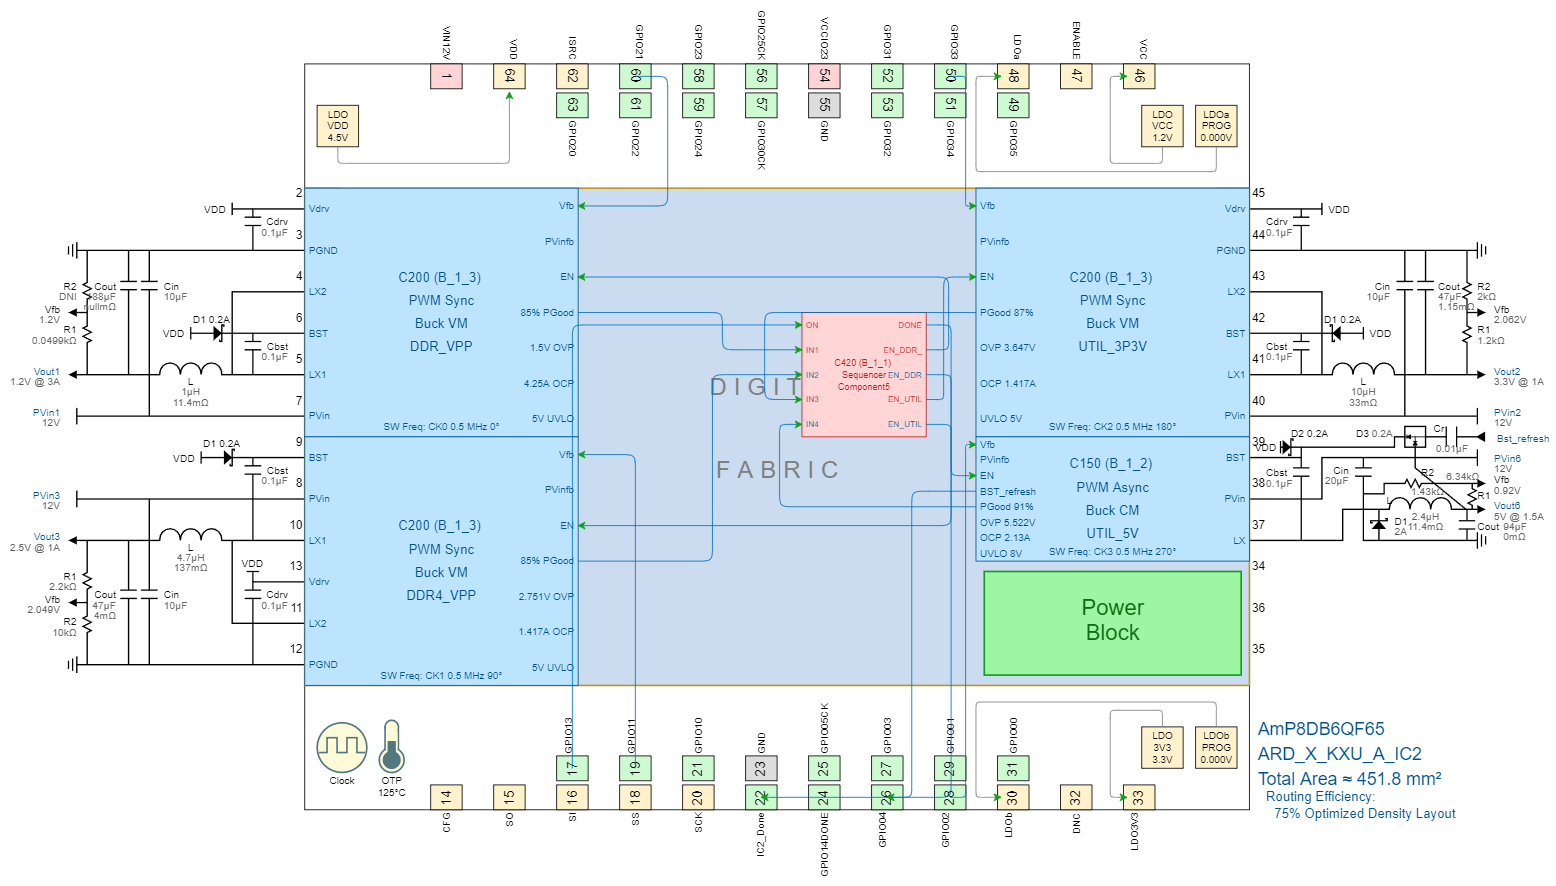This screenshot has width=1556, height=886.
Task: Open the C420 Sequencer component block
Action: coord(864,375)
